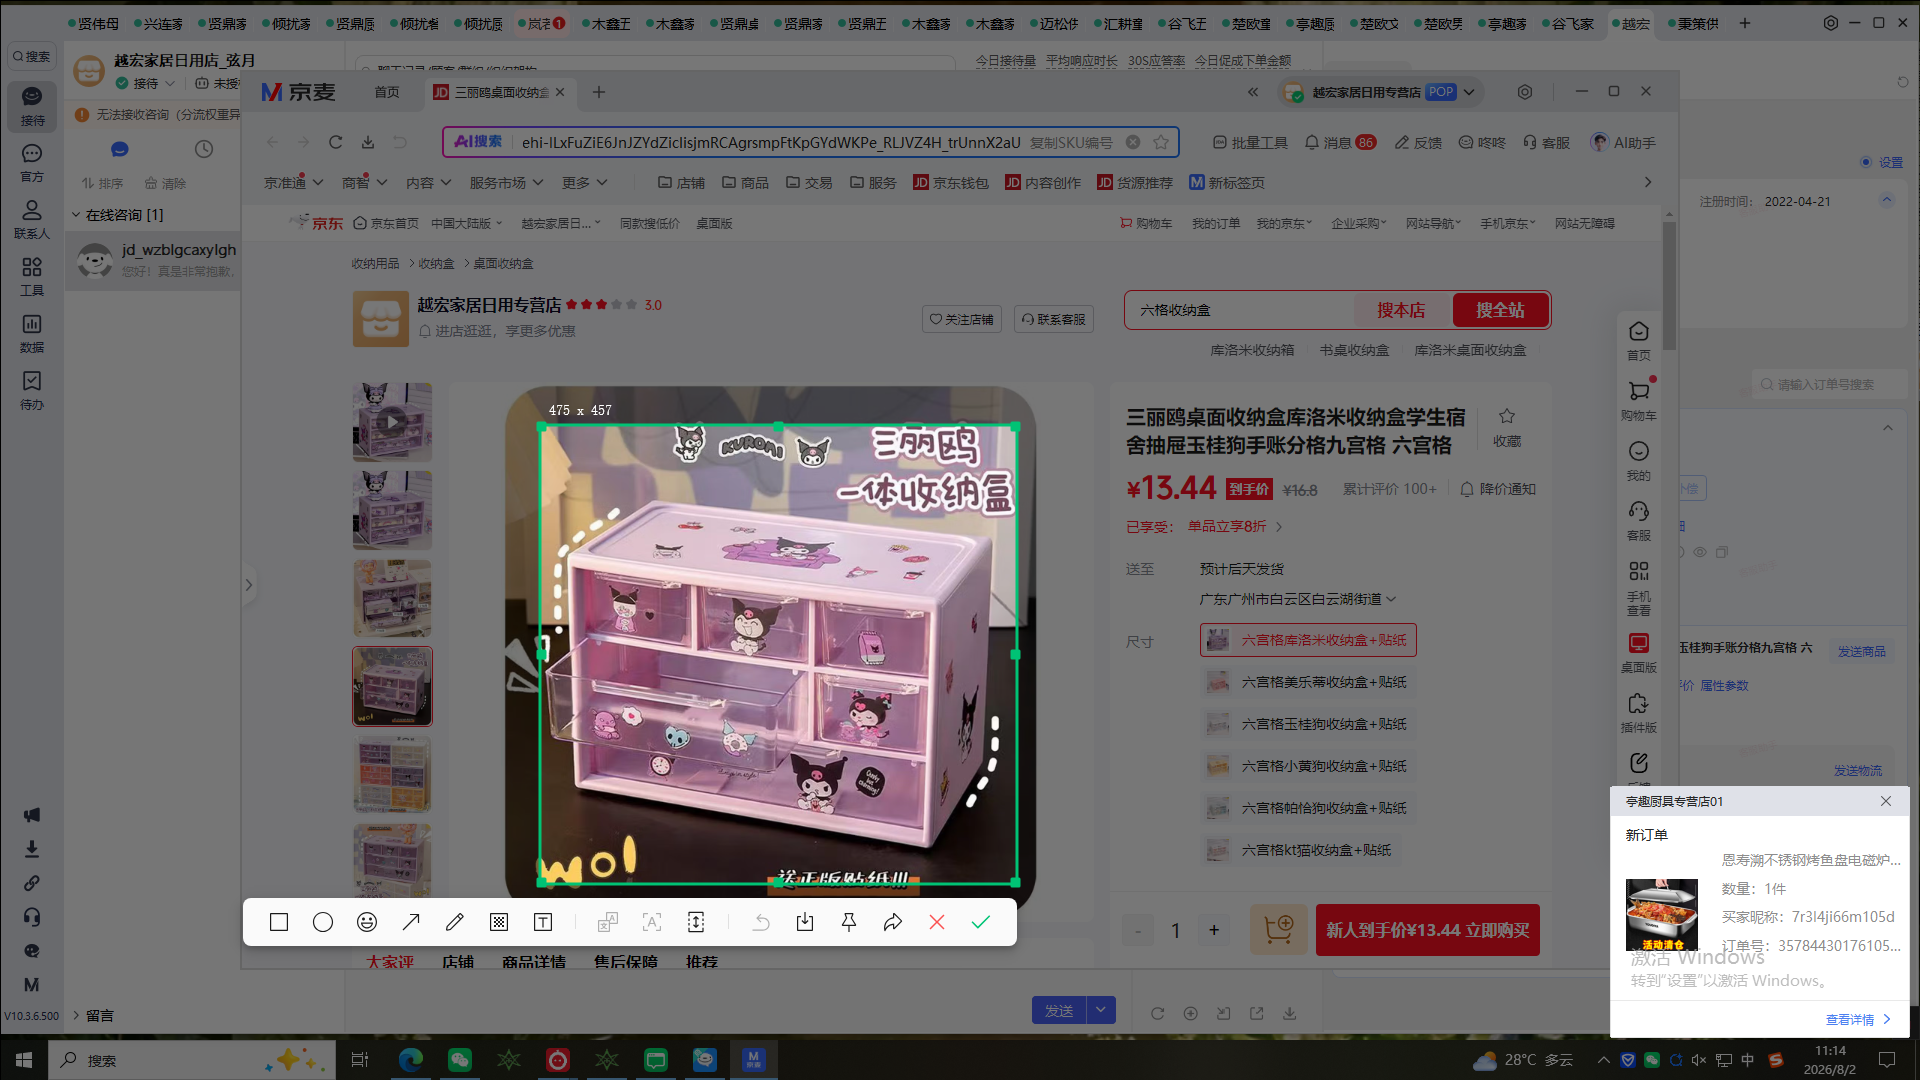This screenshot has width=1920, height=1080.
Task: Switch to the 三丽鸥桌面收纳盒 tab
Action: point(500,92)
